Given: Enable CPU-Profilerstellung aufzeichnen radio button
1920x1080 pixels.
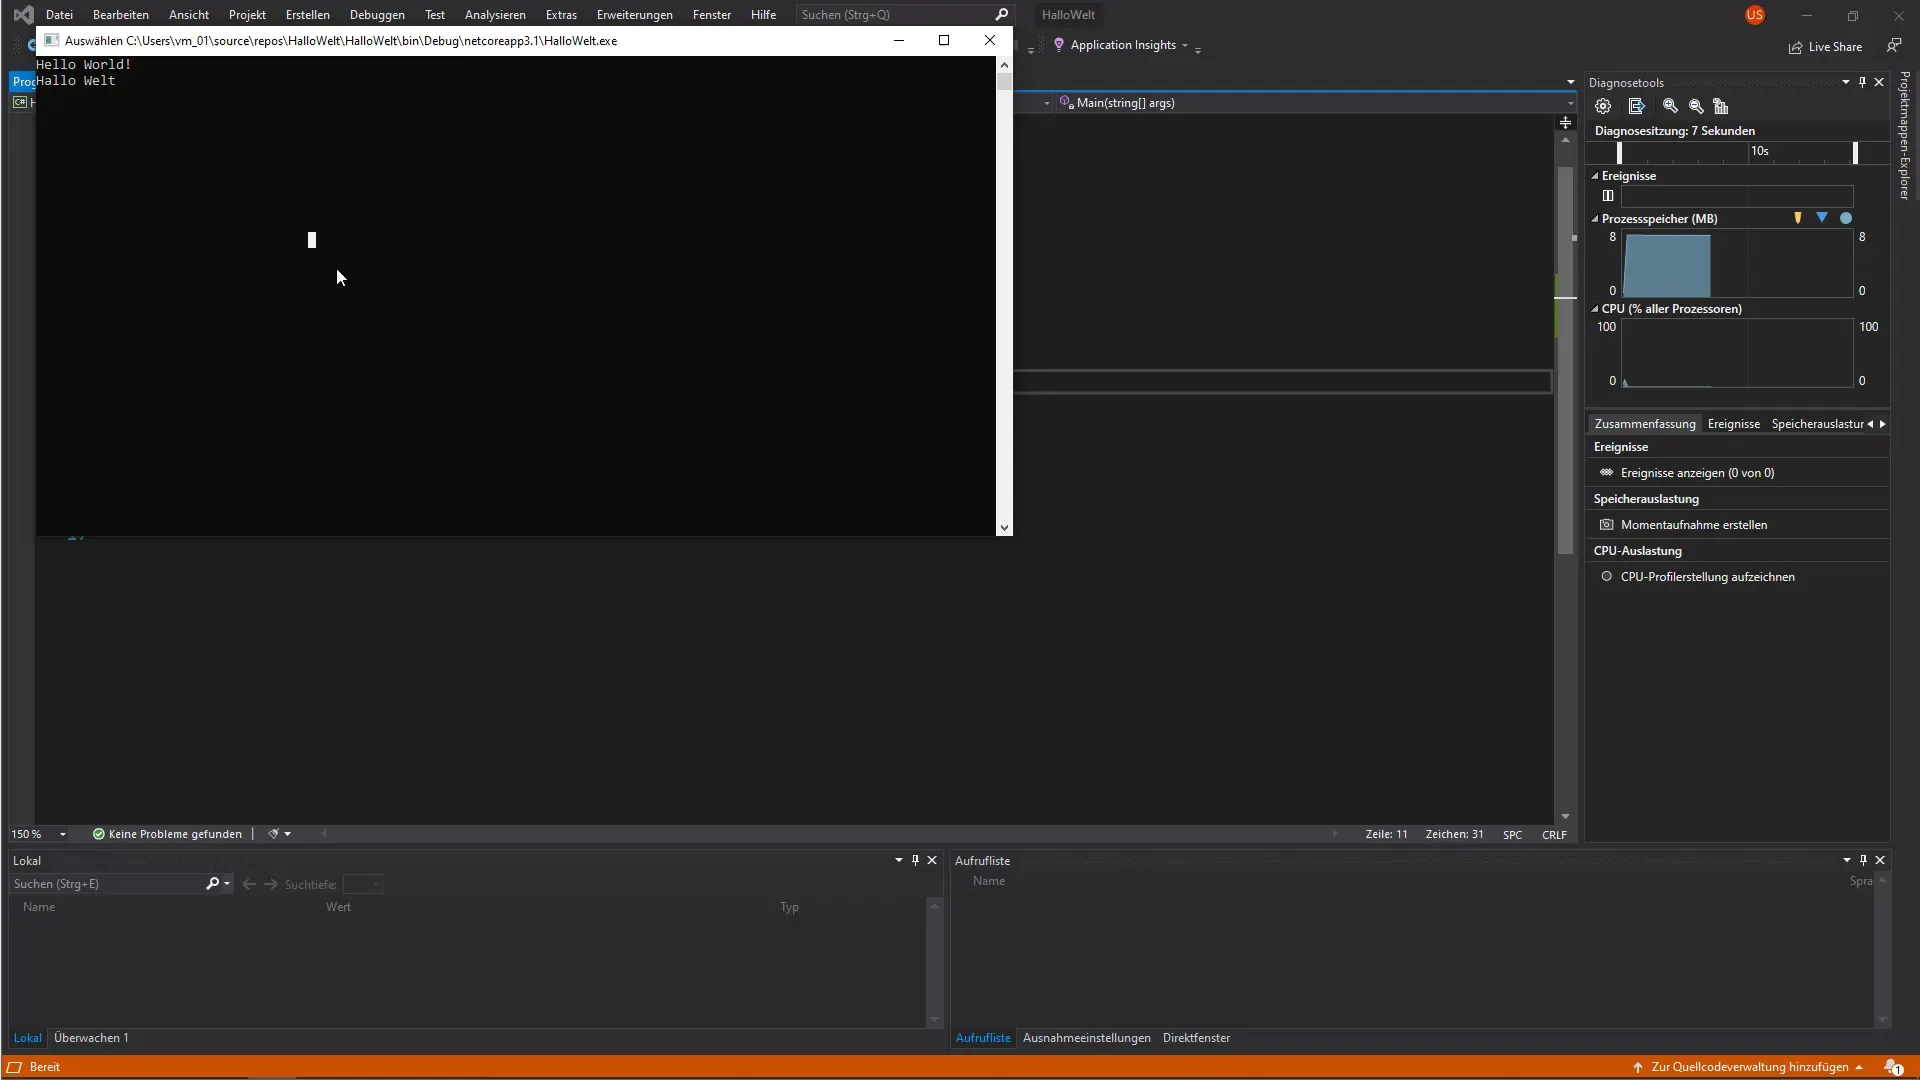Looking at the screenshot, I should point(1606,577).
